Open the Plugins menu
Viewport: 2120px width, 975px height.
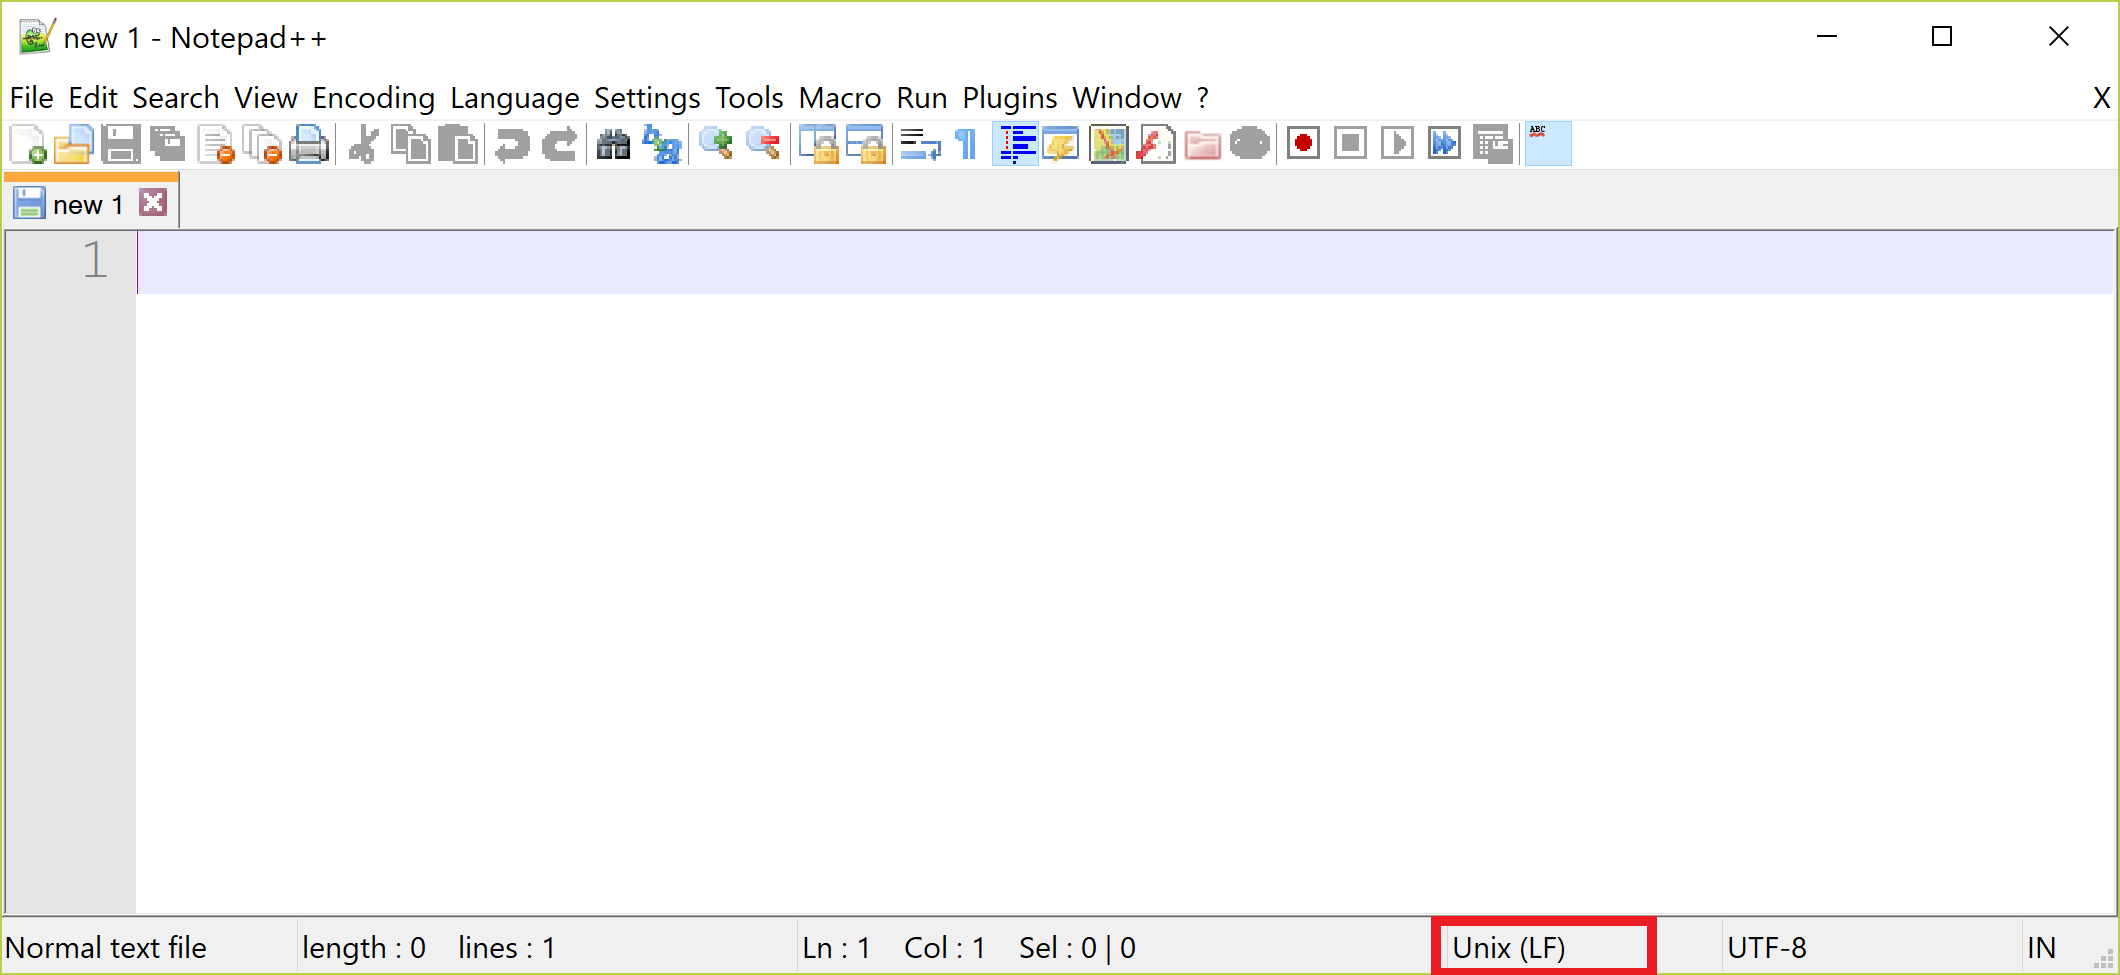(1010, 98)
